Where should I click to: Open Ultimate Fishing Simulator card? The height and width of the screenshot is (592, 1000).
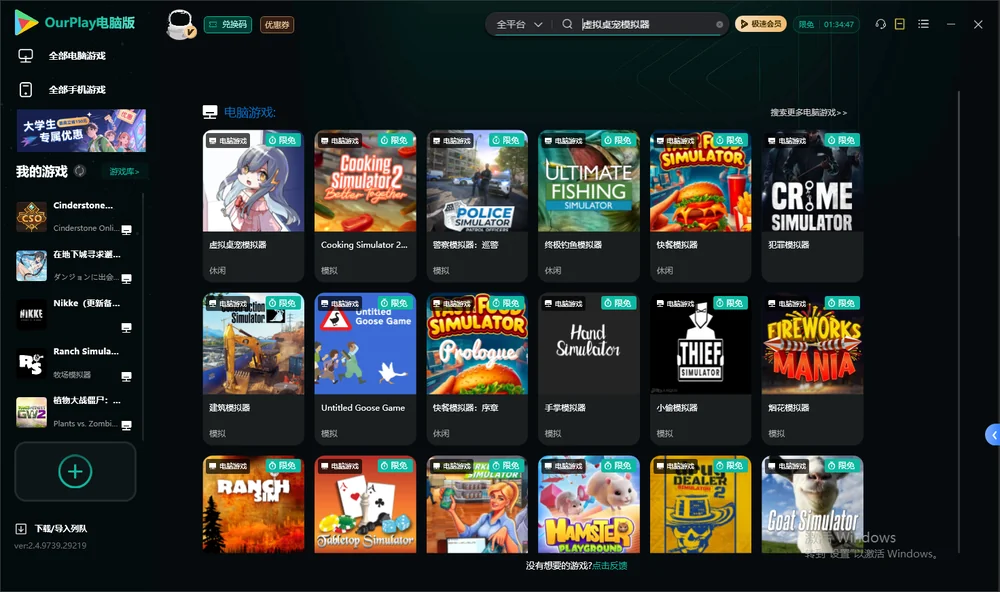[589, 205]
